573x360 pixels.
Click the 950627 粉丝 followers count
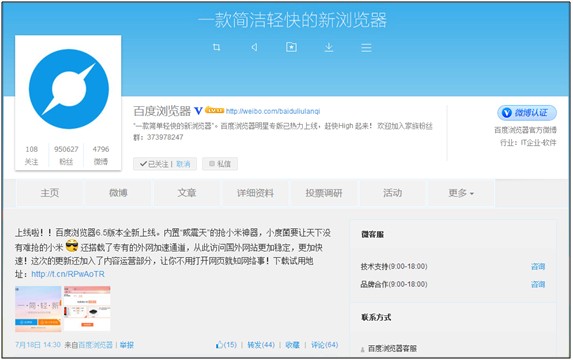pyautogui.click(x=66, y=155)
